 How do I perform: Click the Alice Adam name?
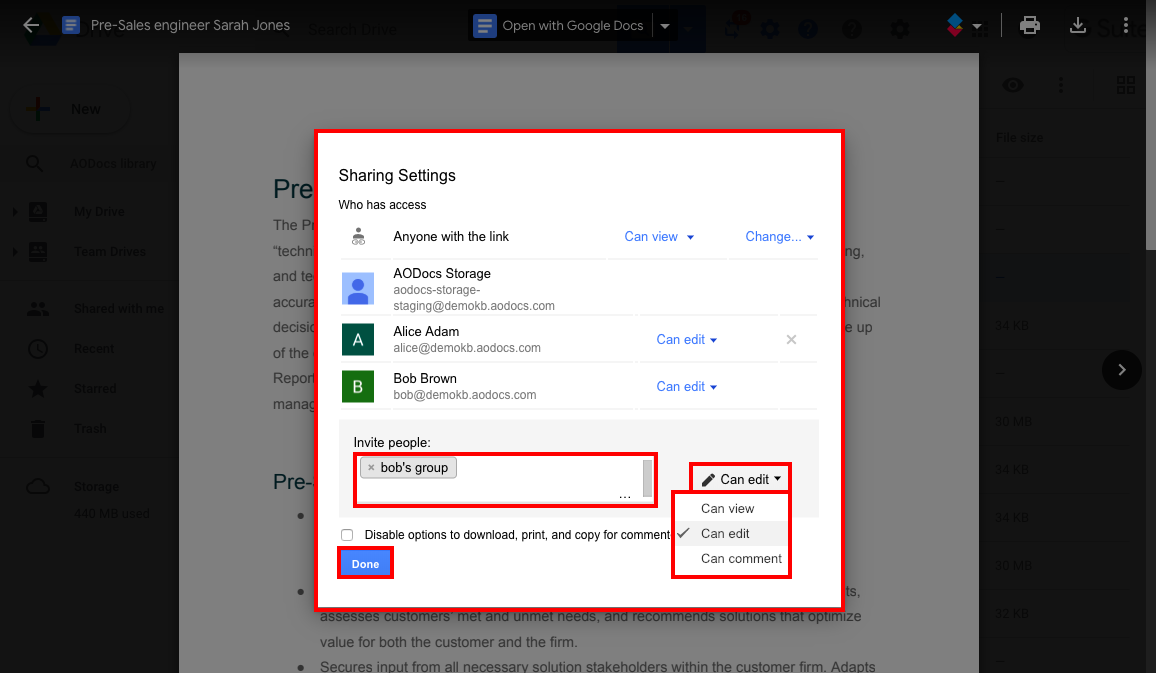coord(426,332)
